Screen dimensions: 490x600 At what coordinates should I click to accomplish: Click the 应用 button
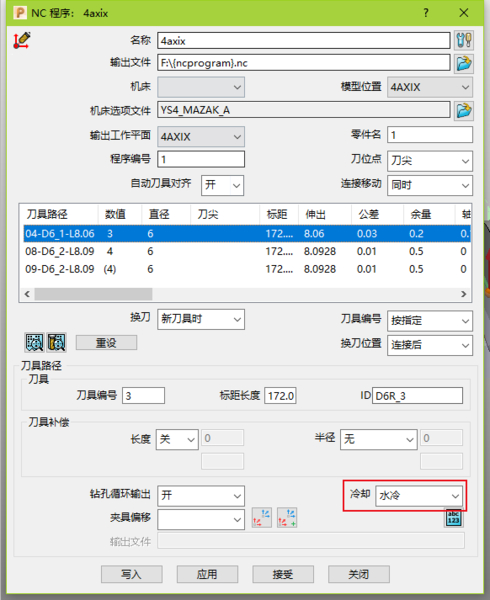(x=207, y=574)
